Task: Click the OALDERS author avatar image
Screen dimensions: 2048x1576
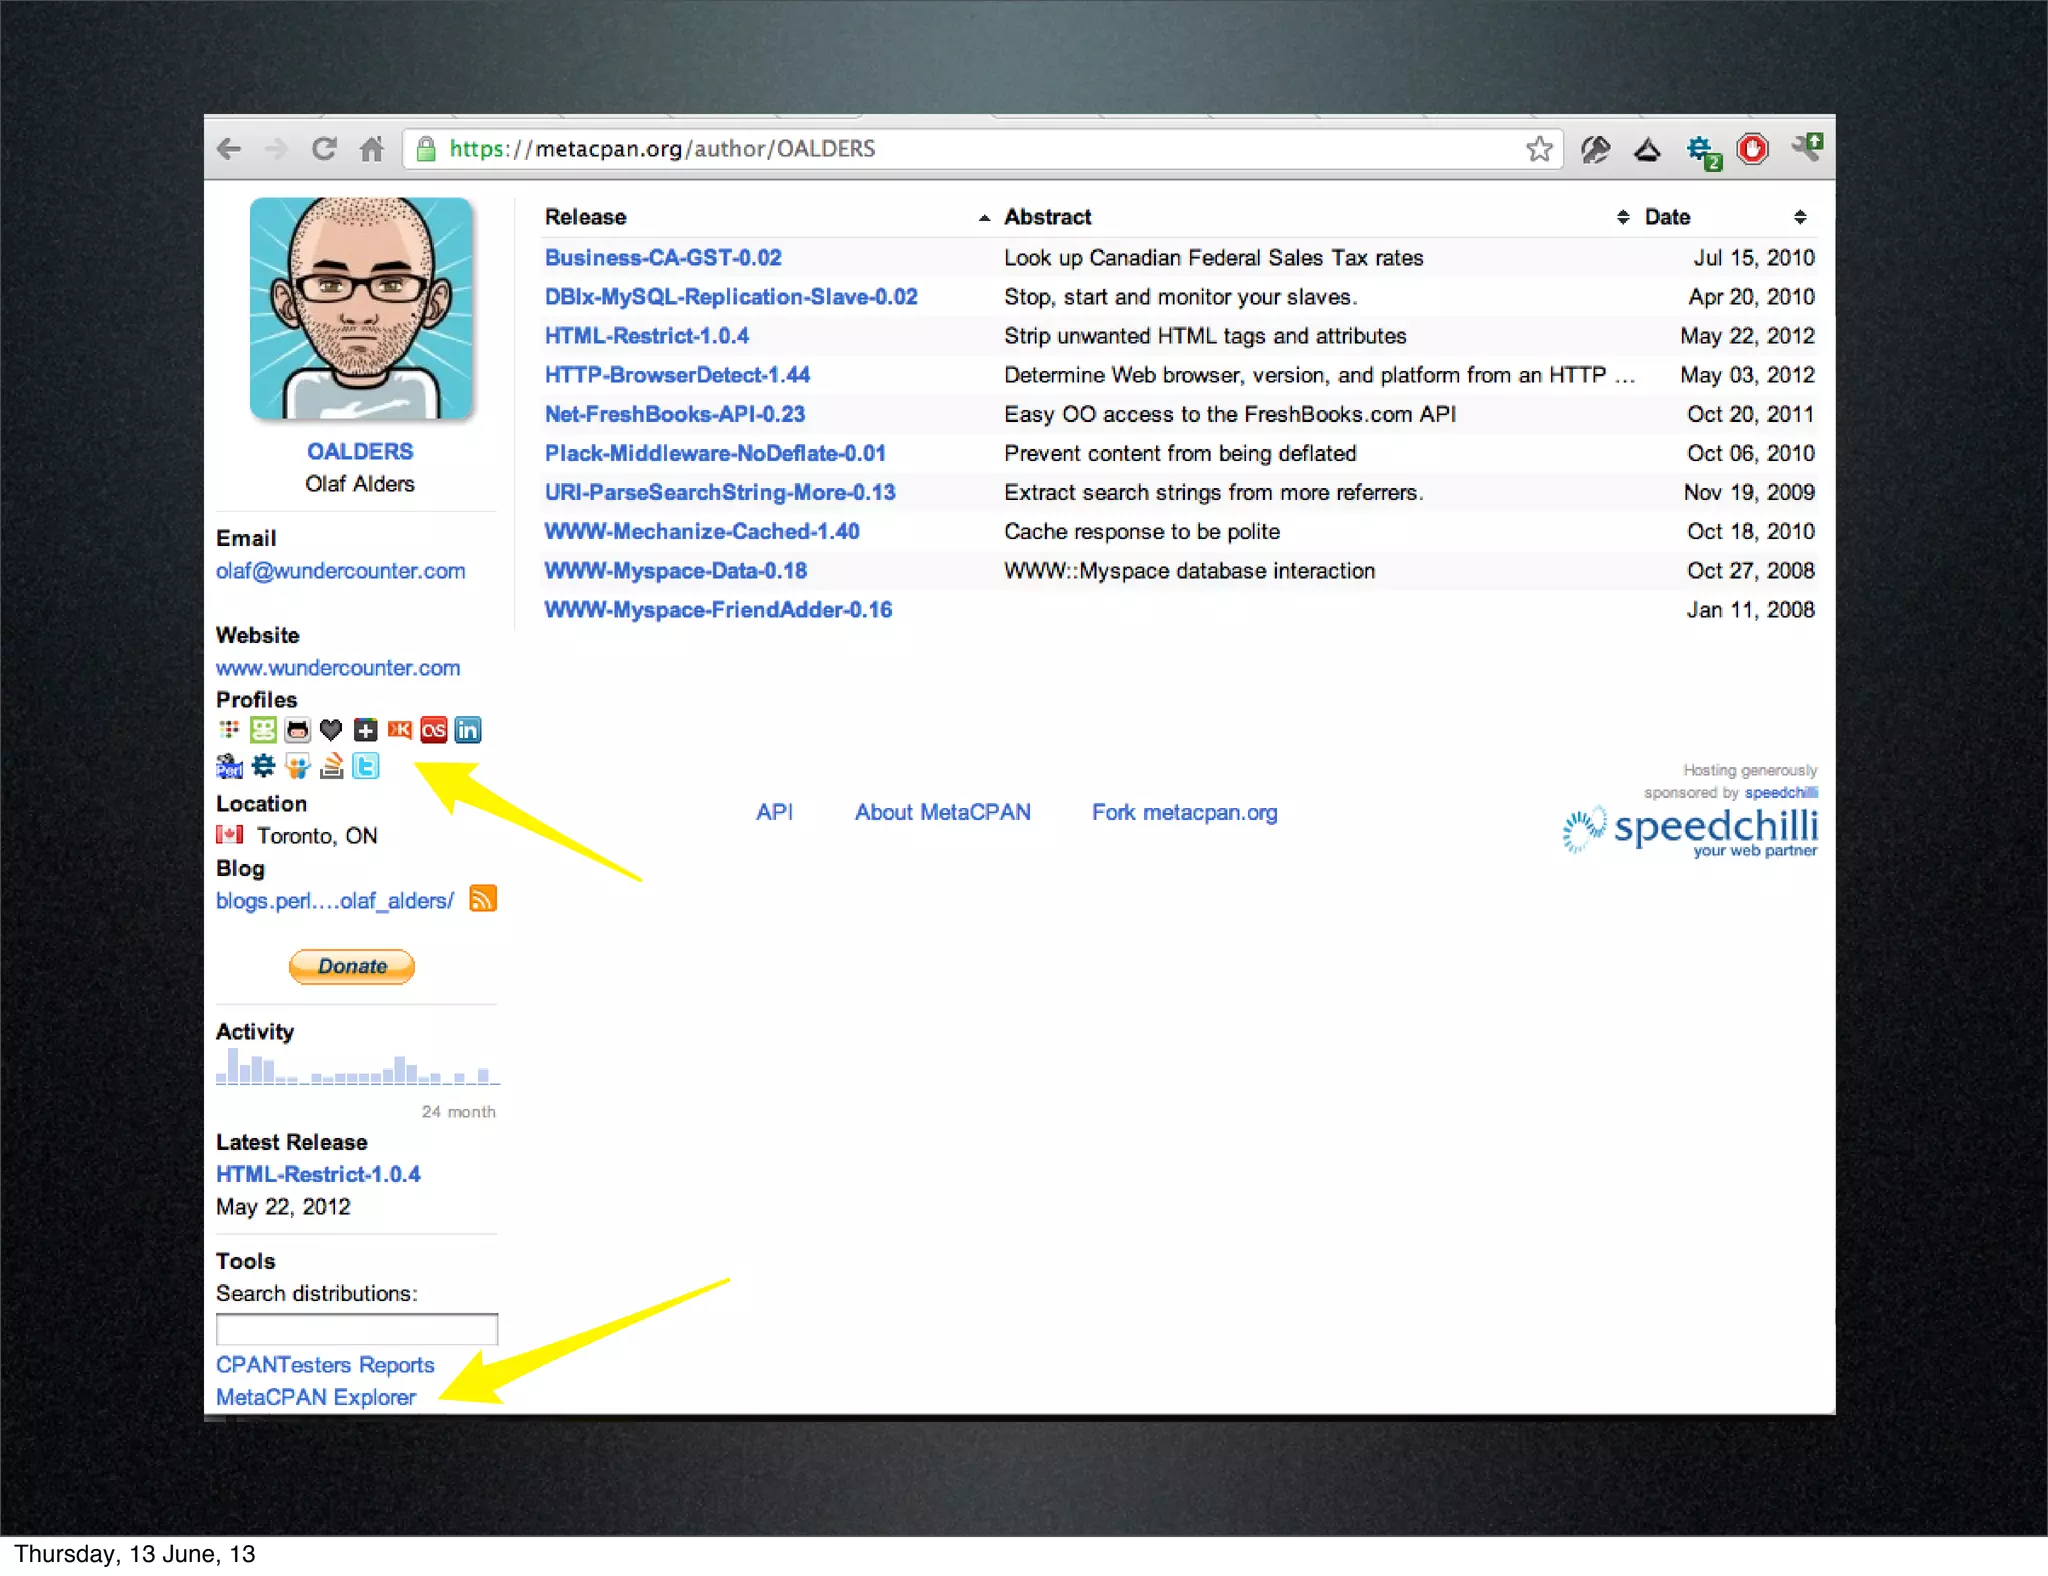Action: (x=360, y=308)
